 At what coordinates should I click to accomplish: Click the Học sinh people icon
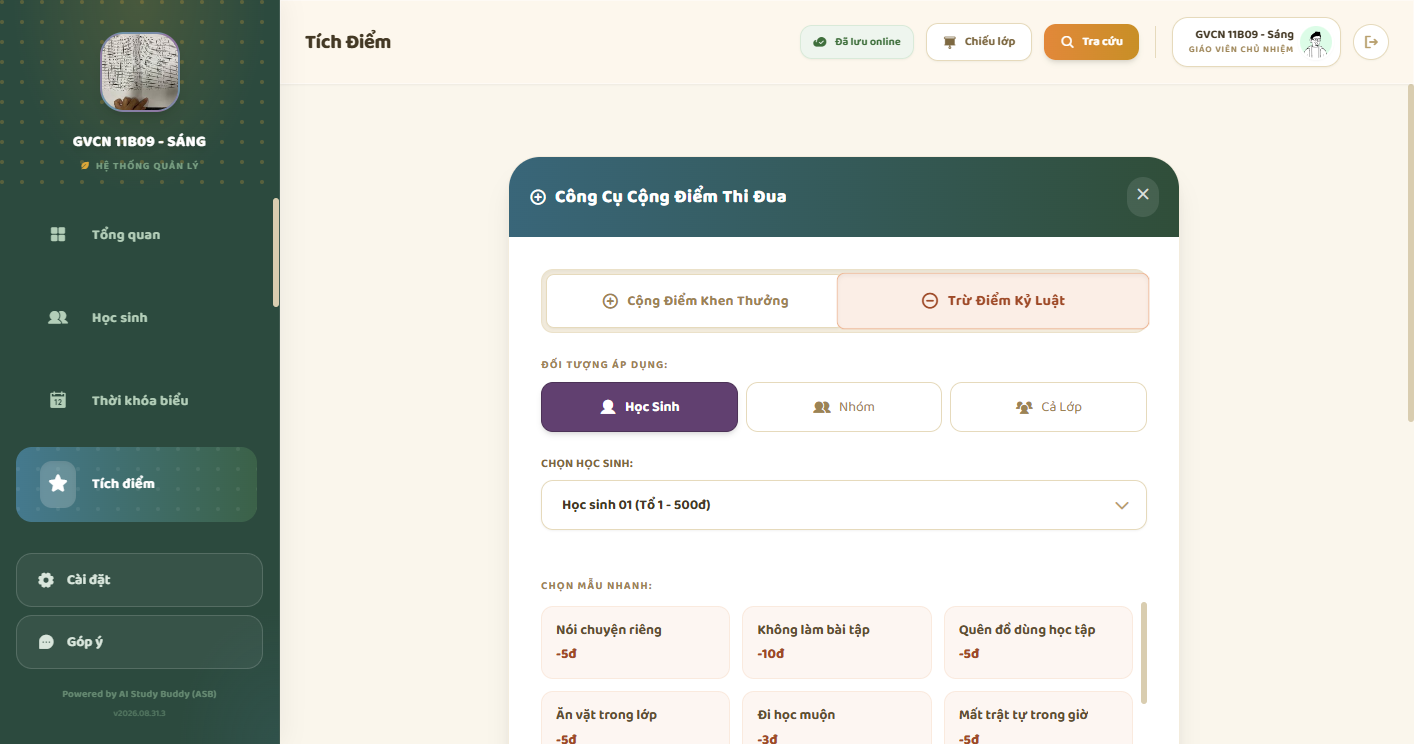click(x=58, y=317)
